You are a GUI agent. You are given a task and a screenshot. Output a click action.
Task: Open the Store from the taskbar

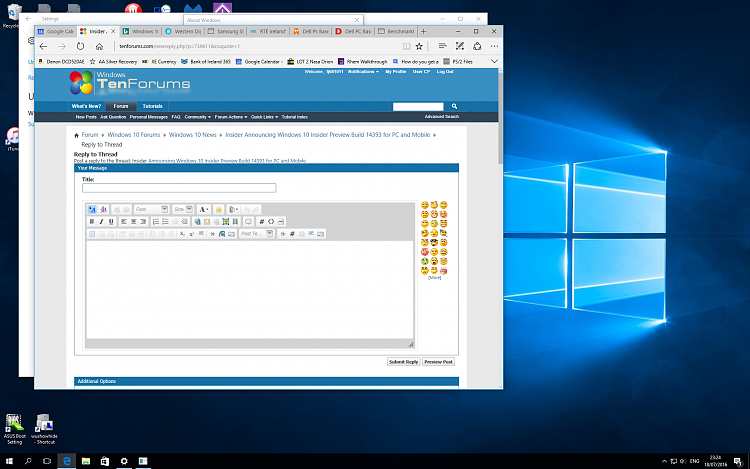click(x=105, y=461)
